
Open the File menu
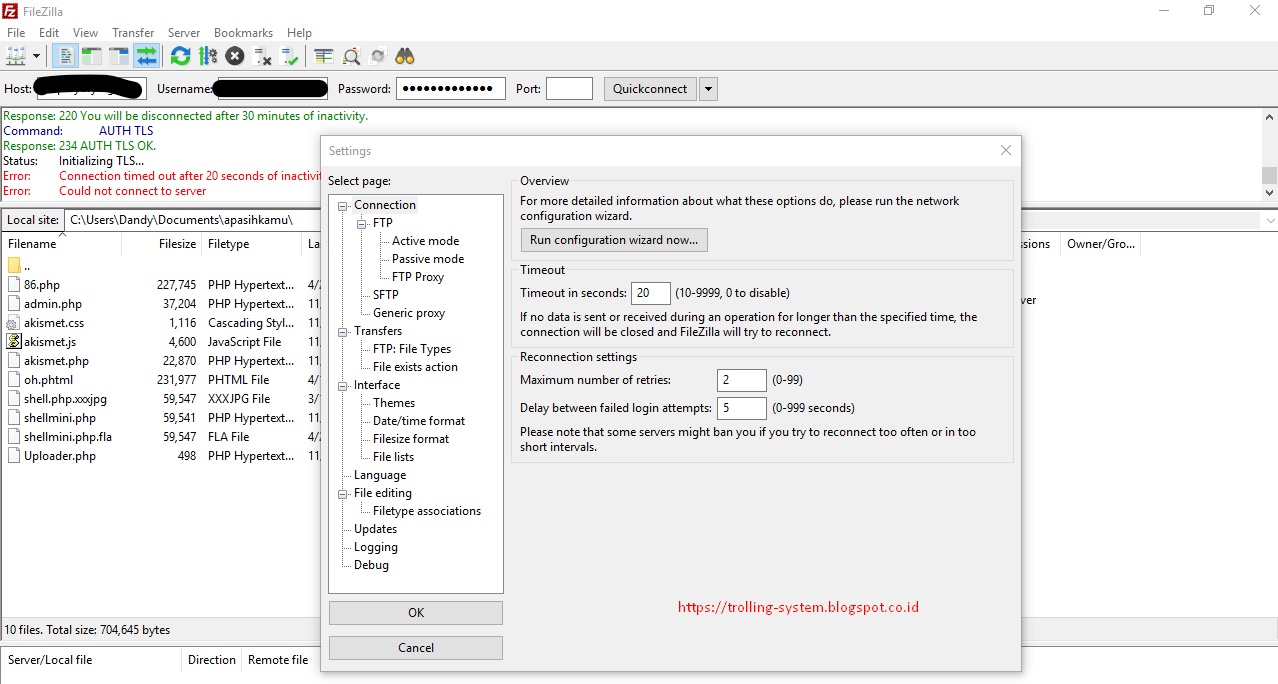click(16, 33)
